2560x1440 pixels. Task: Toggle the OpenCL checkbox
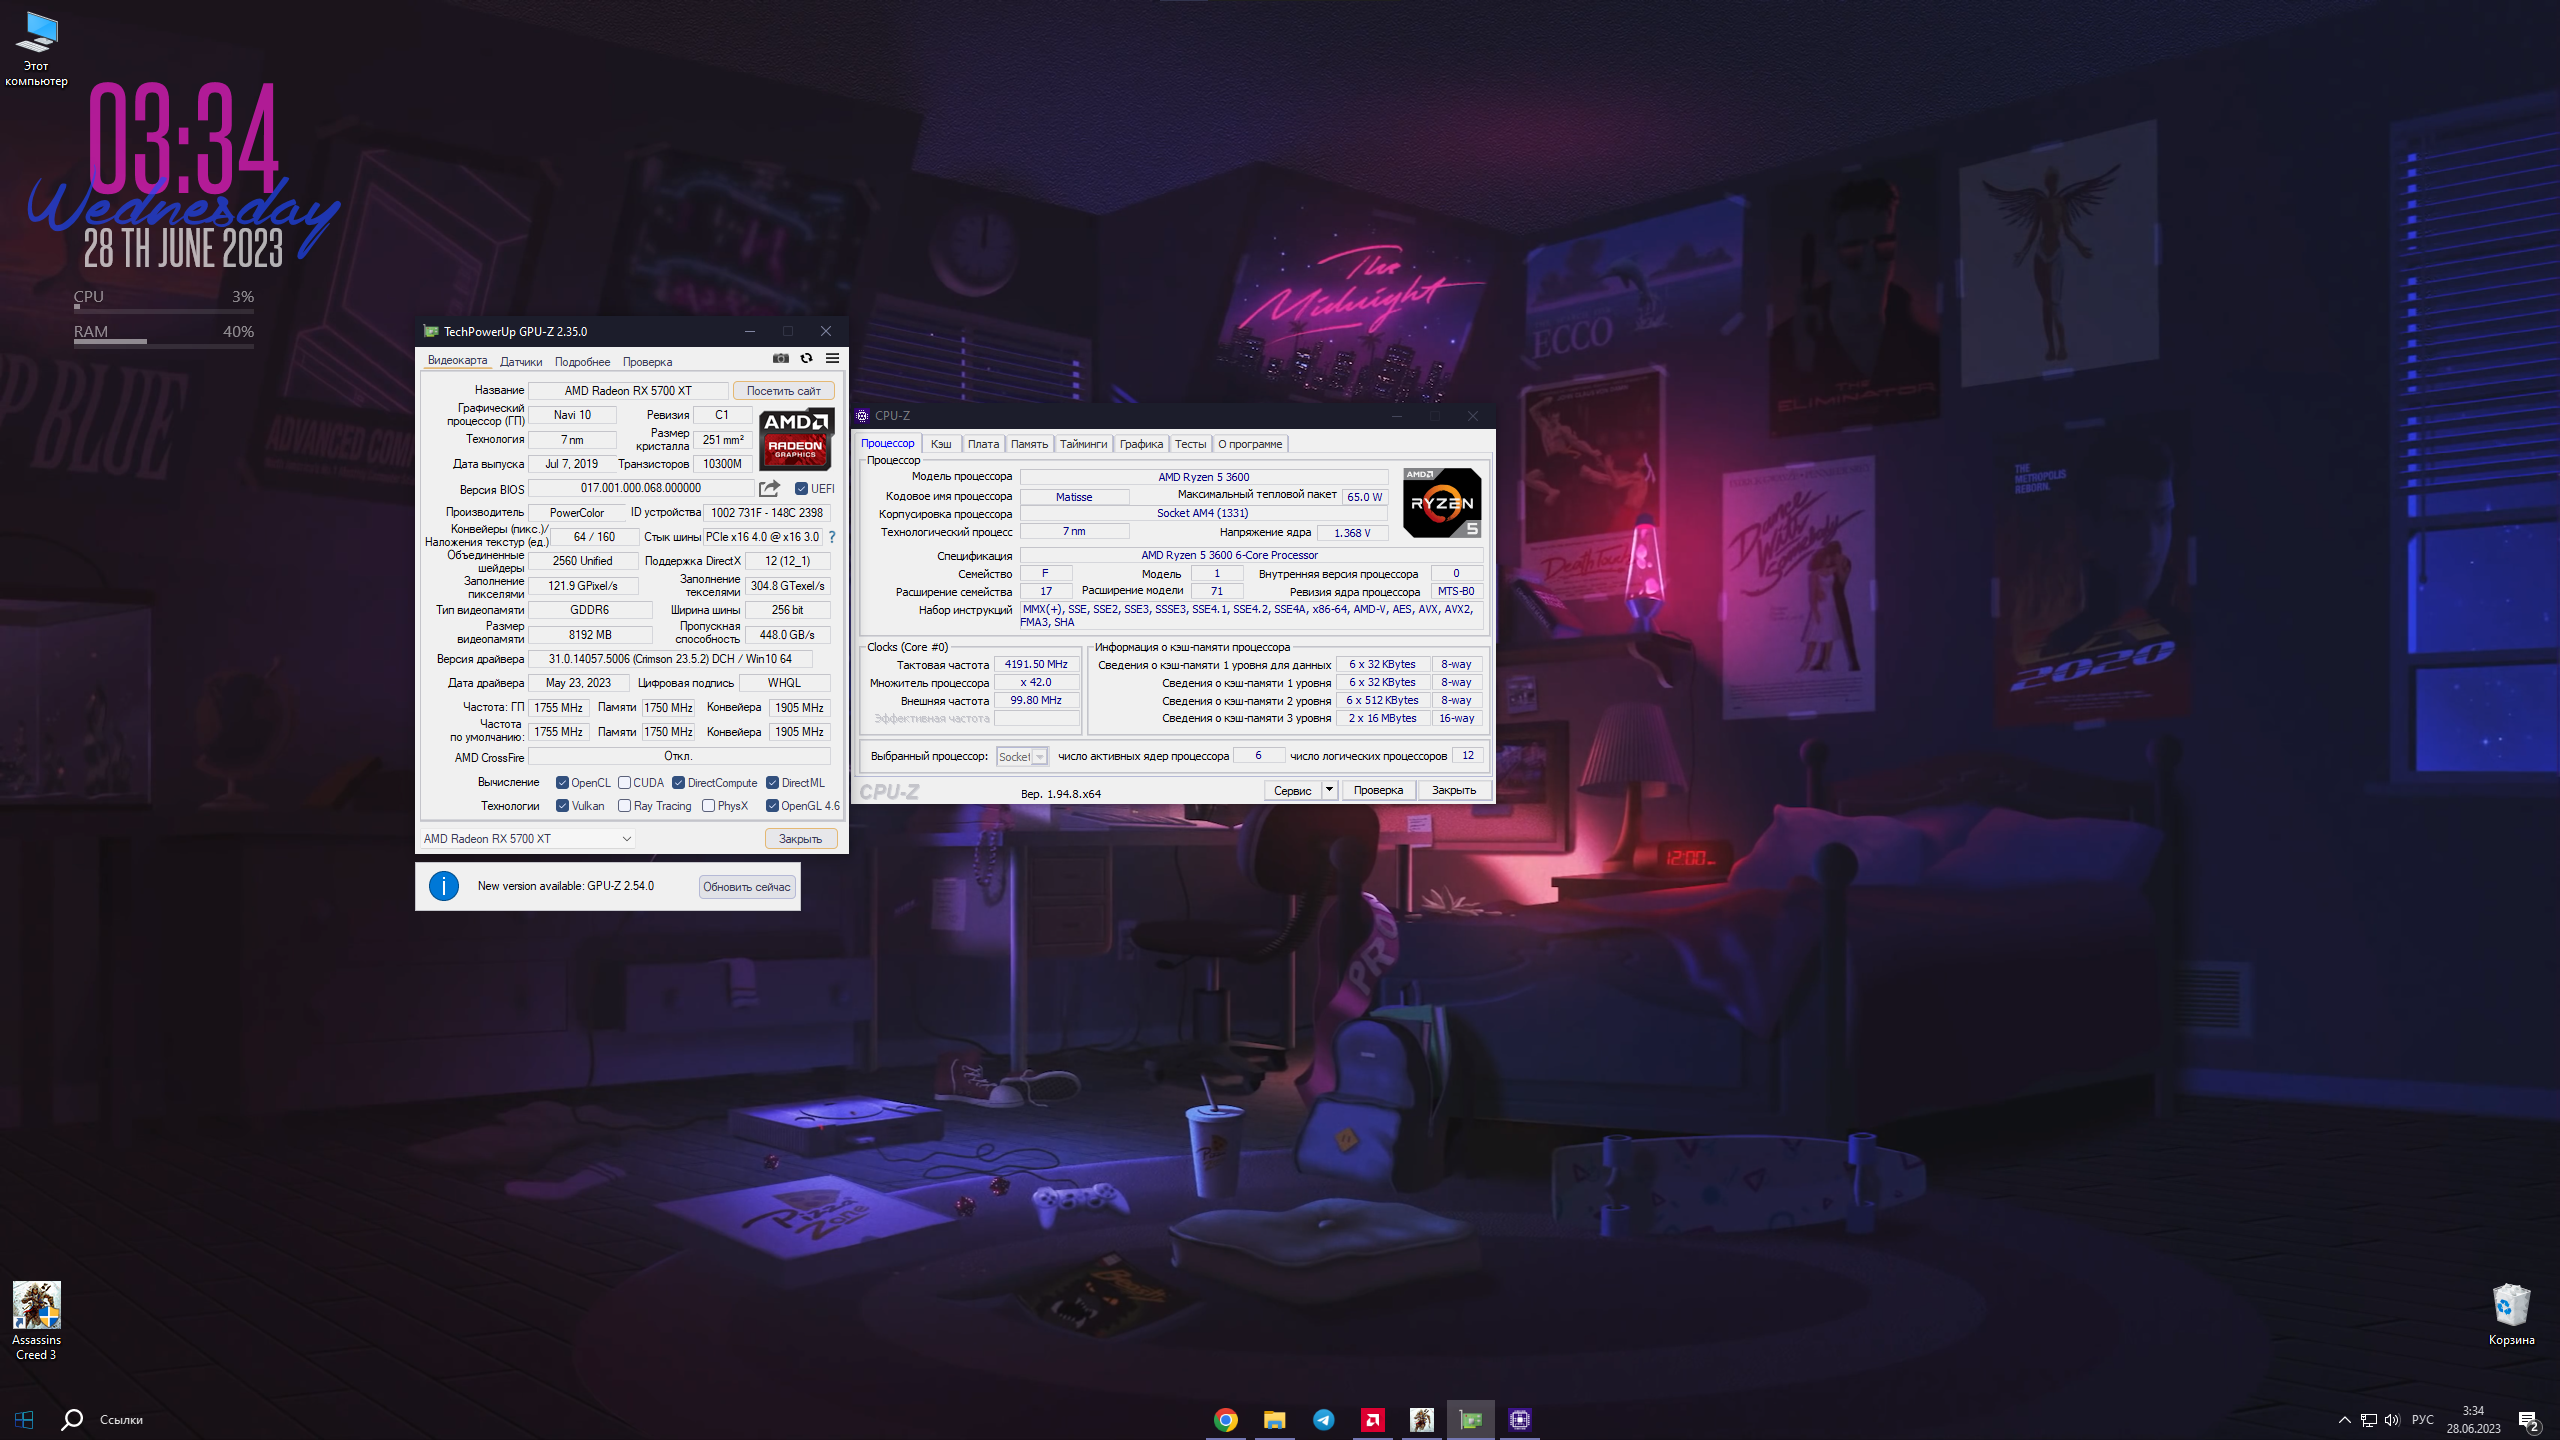(562, 783)
